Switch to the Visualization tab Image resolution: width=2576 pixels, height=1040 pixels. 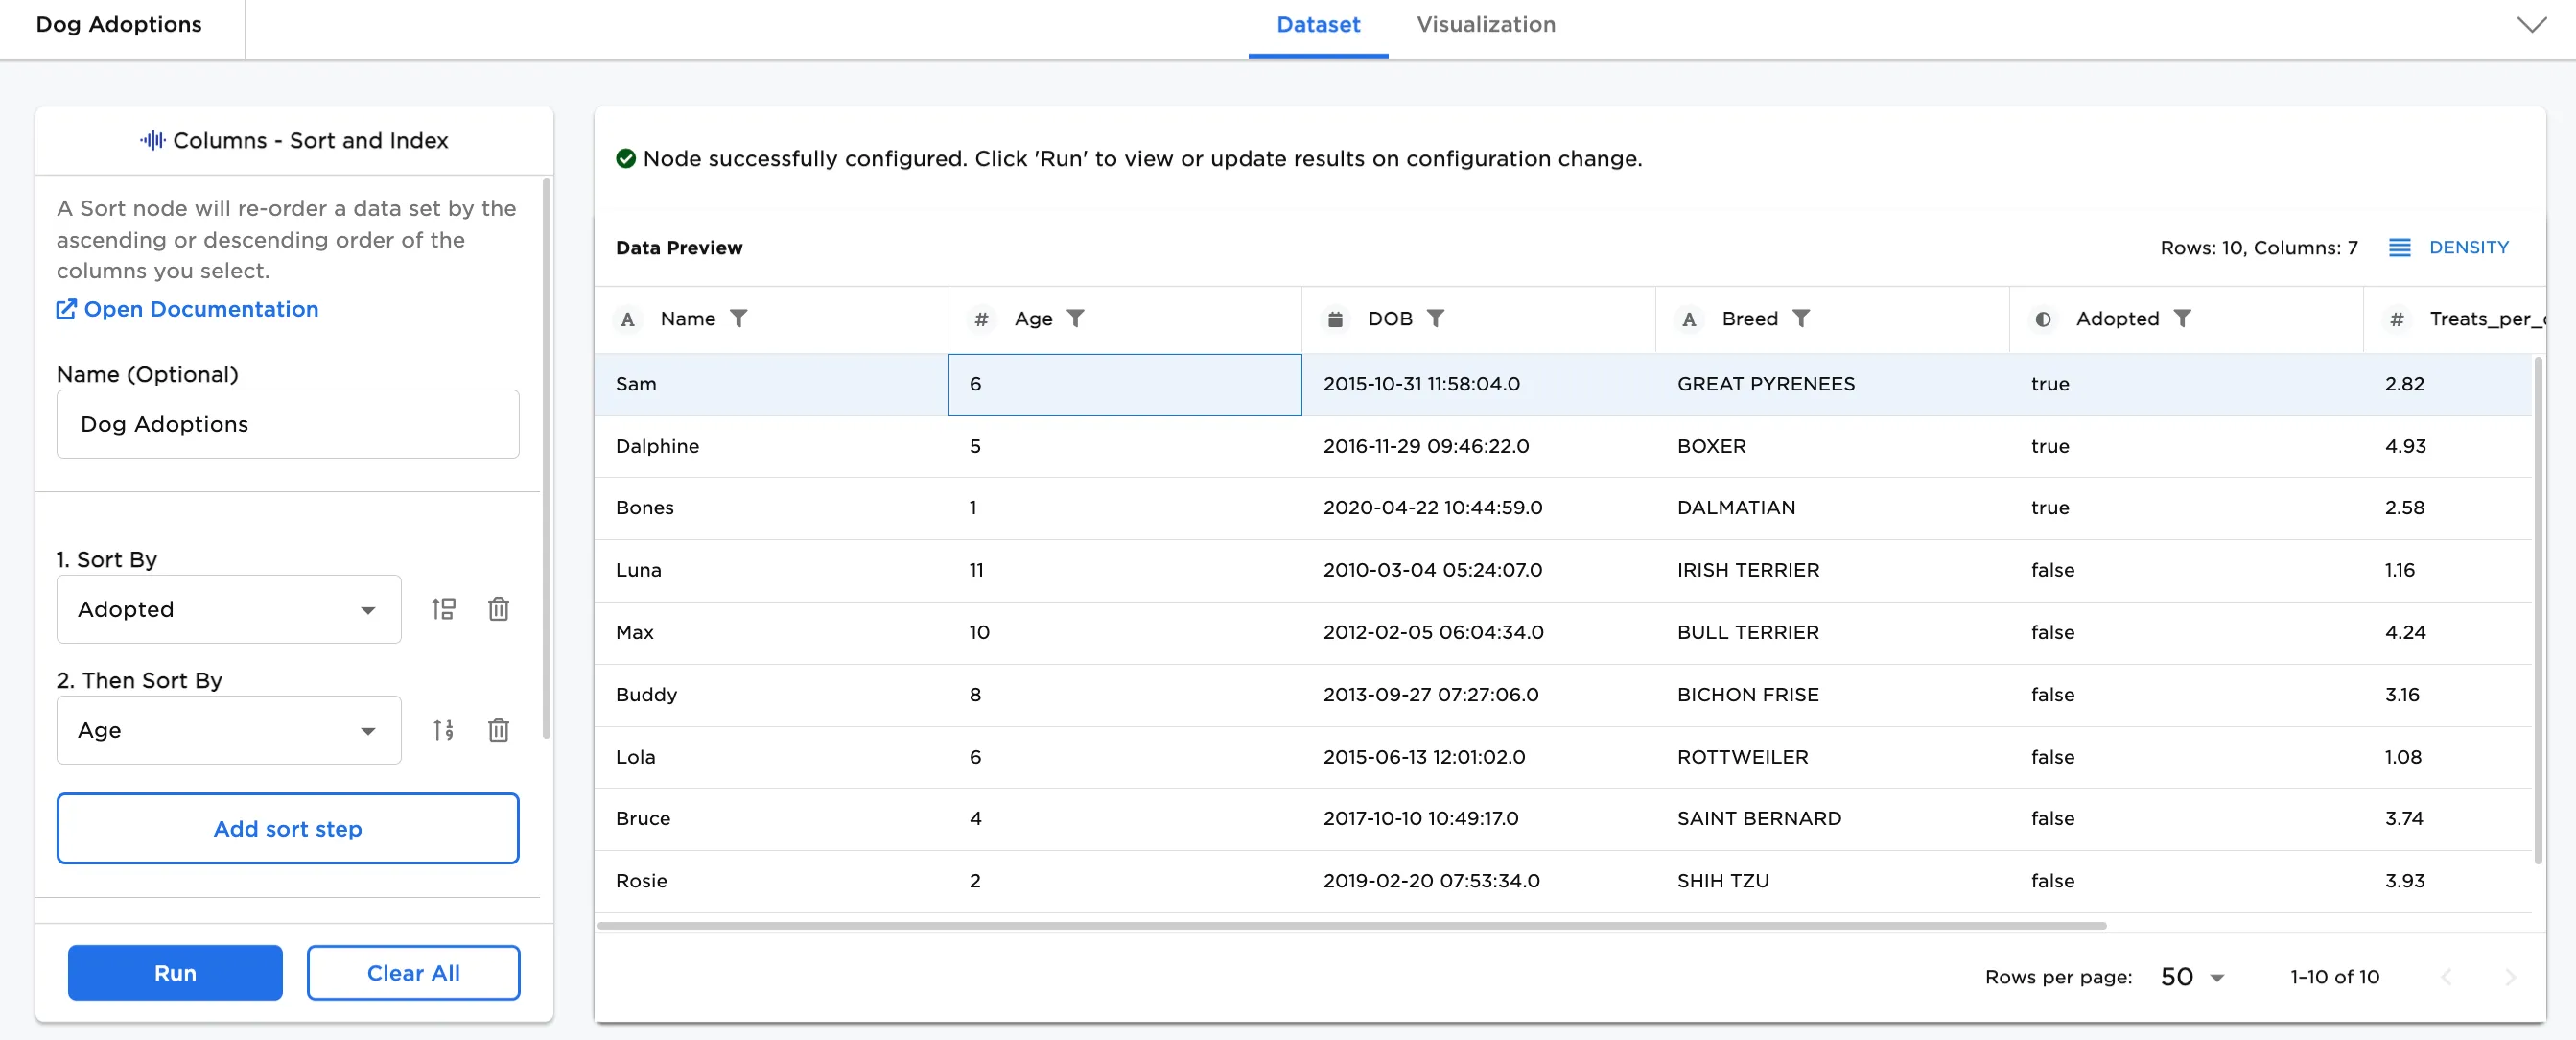click(x=1485, y=24)
